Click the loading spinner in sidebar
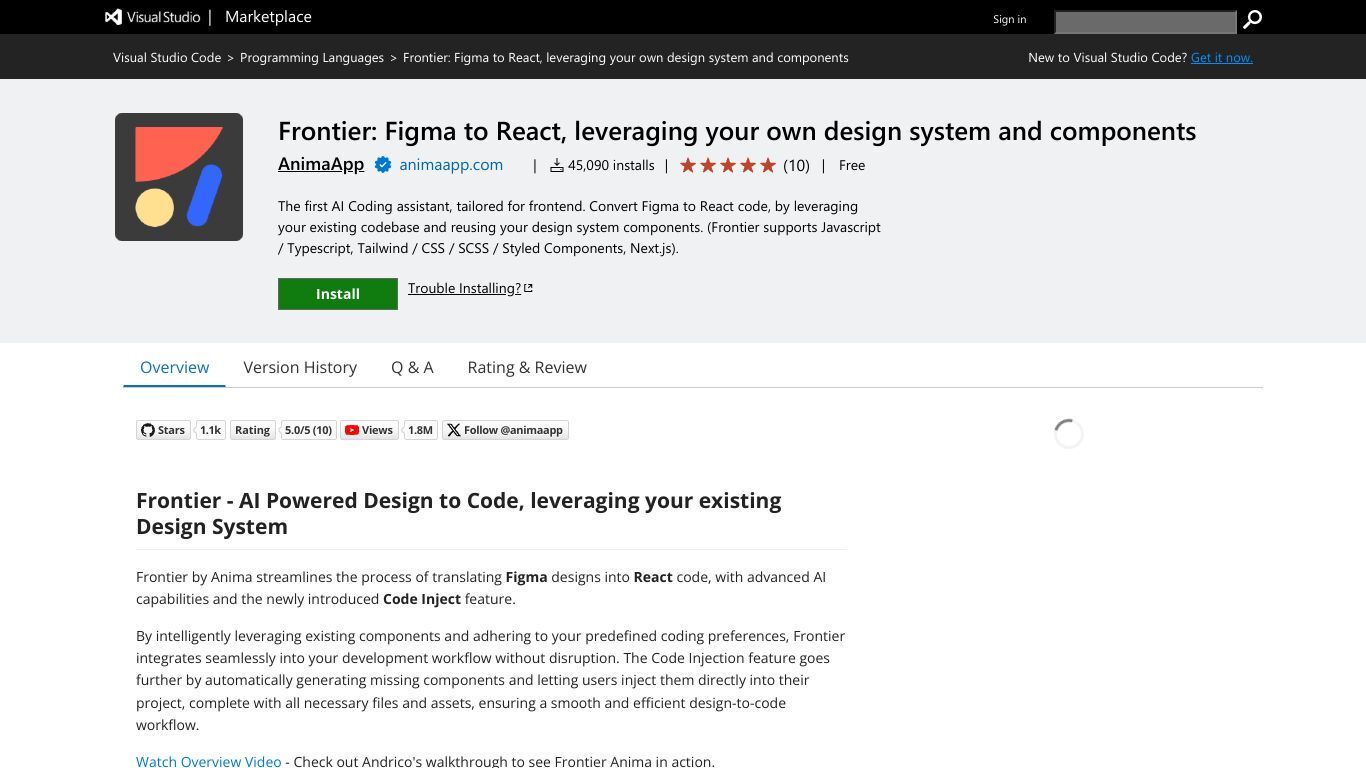The image size is (1366, 768). (1068, 433)
